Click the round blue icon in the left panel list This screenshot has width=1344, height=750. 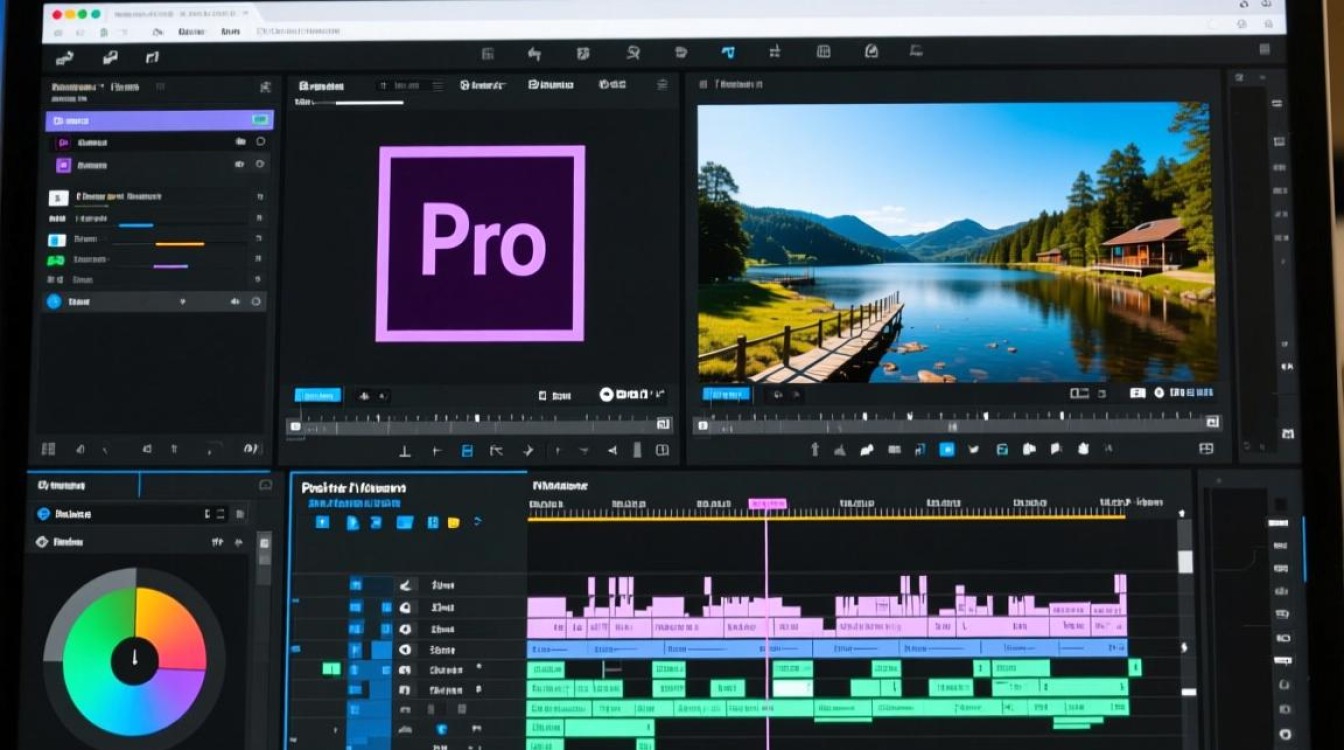tap(54, 301)
